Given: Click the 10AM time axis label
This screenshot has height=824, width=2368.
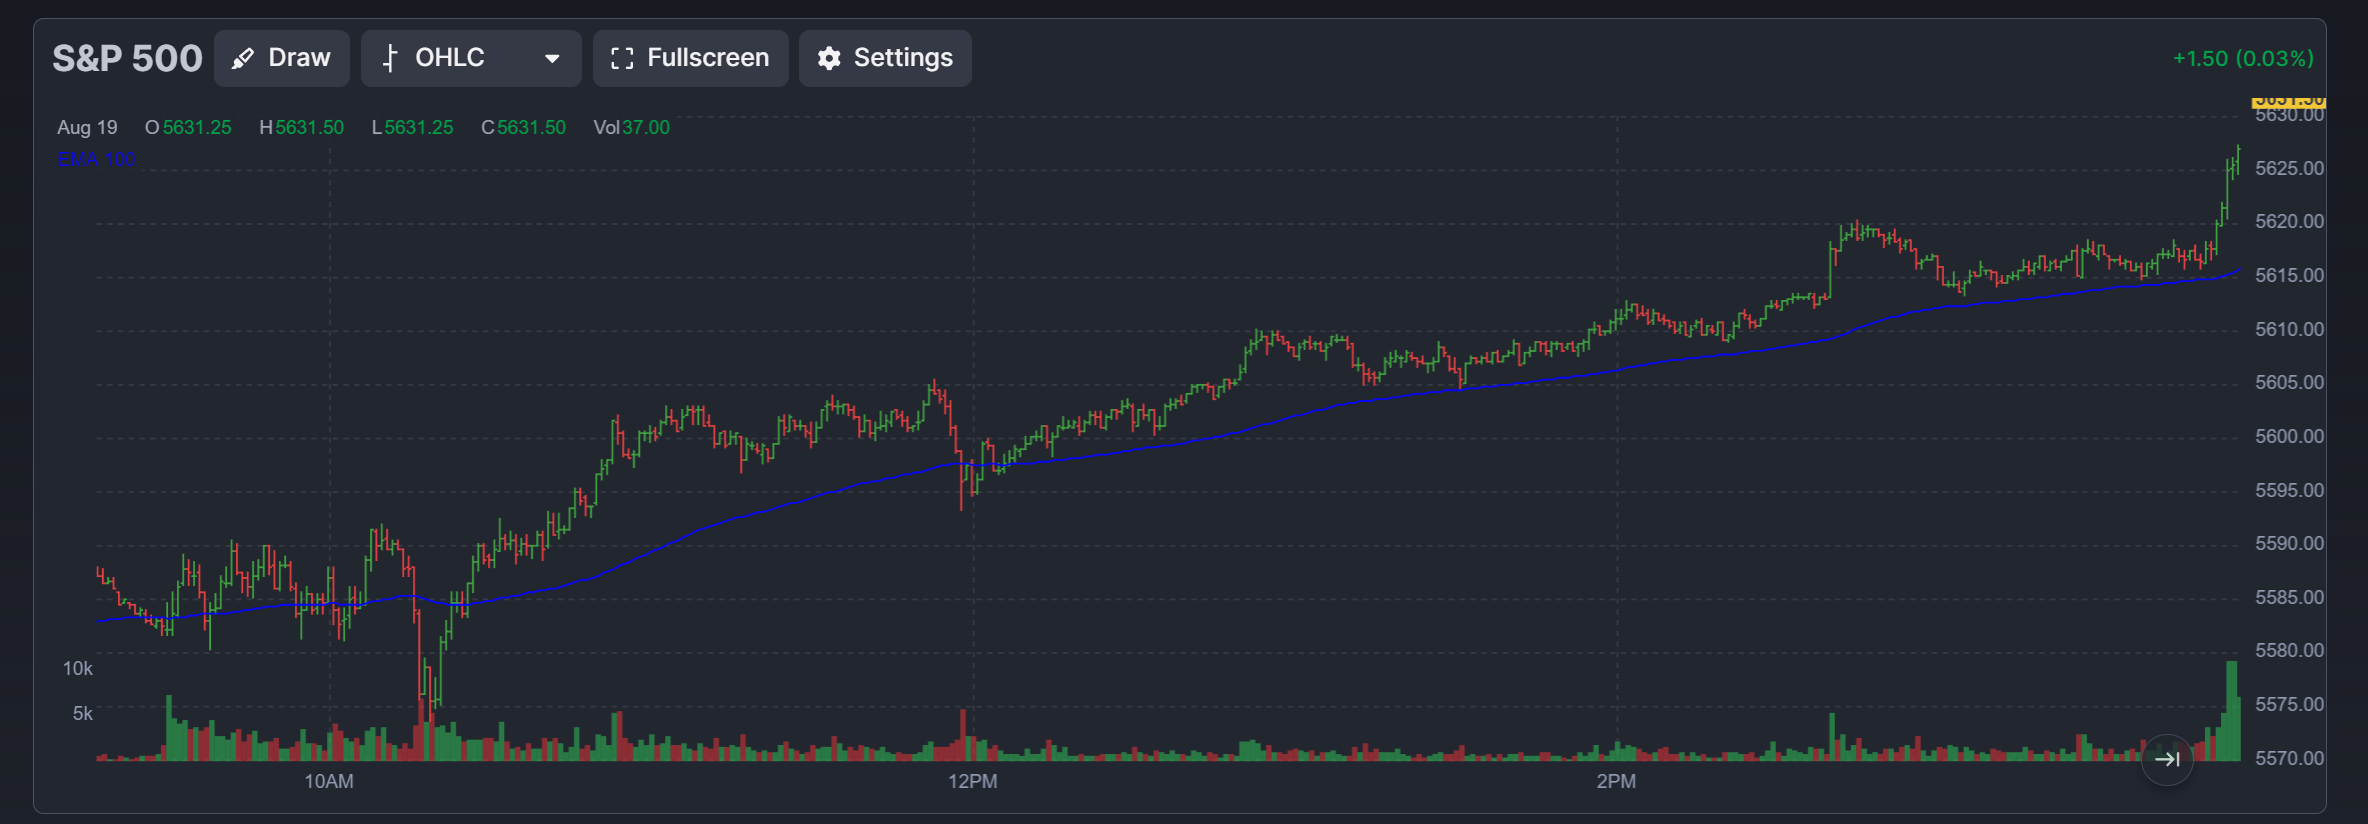Looking at the screenshot, I should coord(329,781).
